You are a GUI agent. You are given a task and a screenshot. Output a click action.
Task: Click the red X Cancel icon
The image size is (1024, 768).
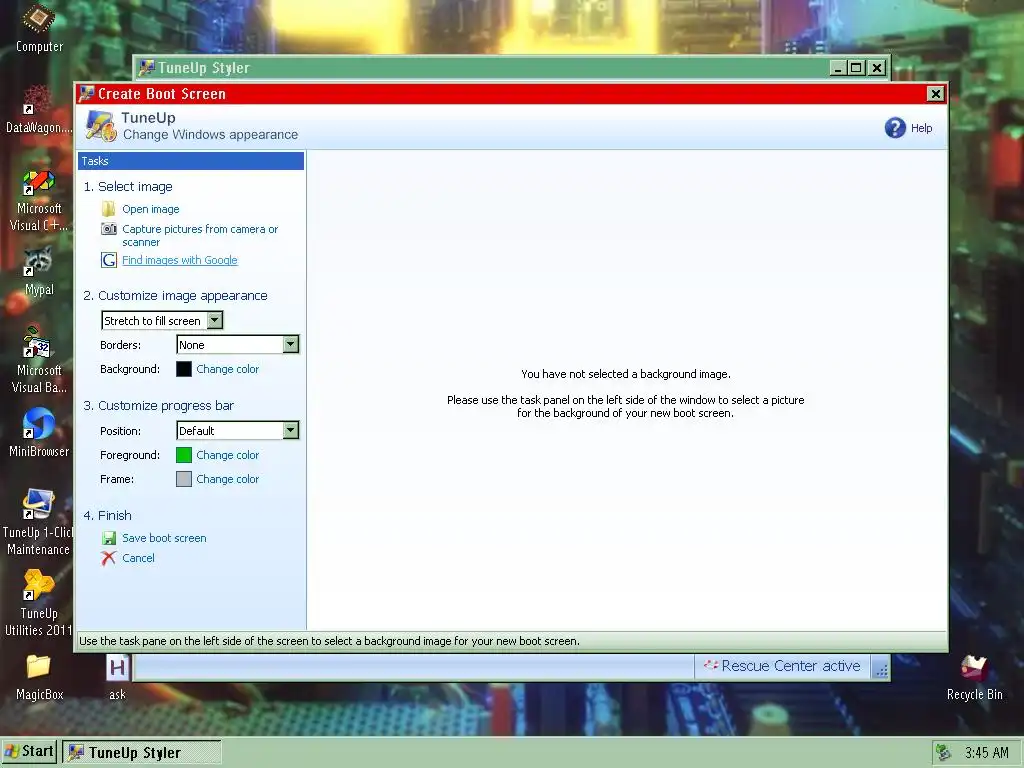[x=108, y=558]
